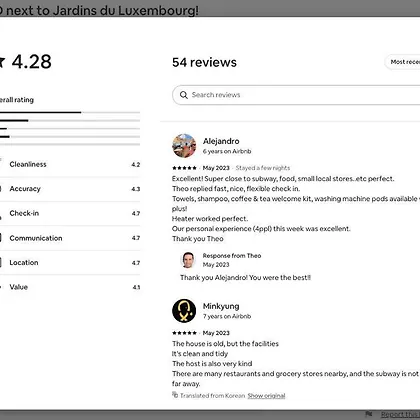Select the Value rating row

[x=70, y=287]
